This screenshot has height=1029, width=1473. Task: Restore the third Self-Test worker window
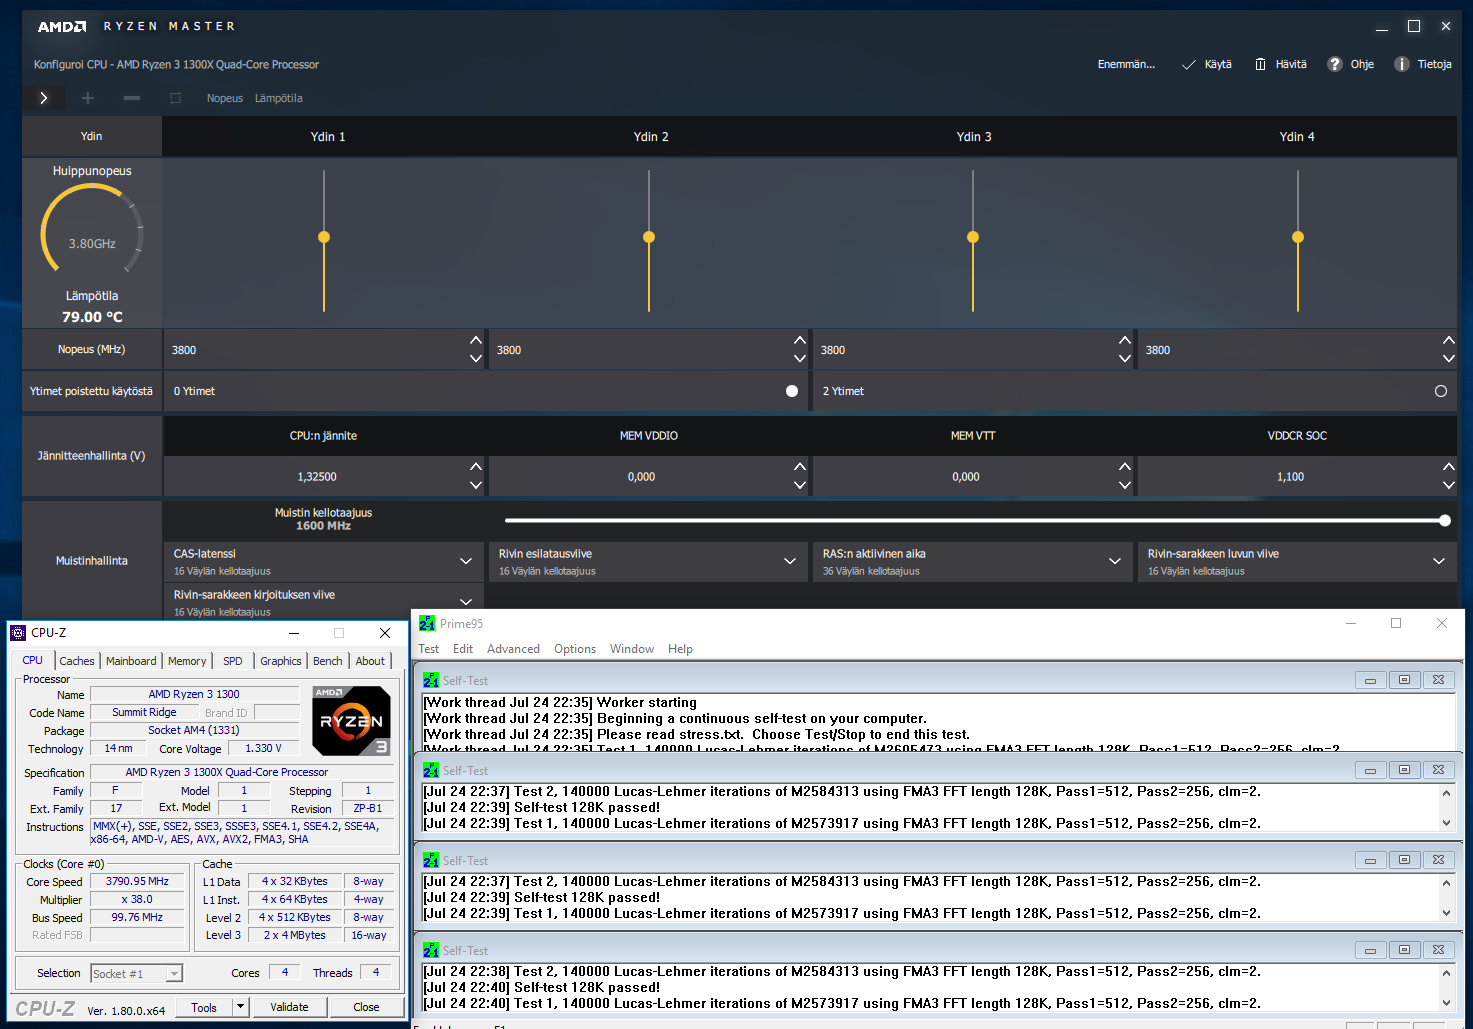1404,860
